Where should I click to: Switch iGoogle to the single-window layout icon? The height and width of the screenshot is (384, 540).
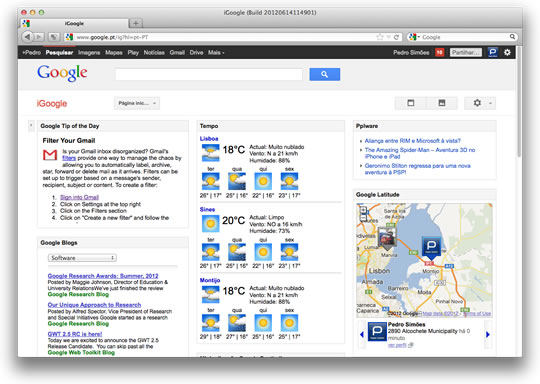411,103
